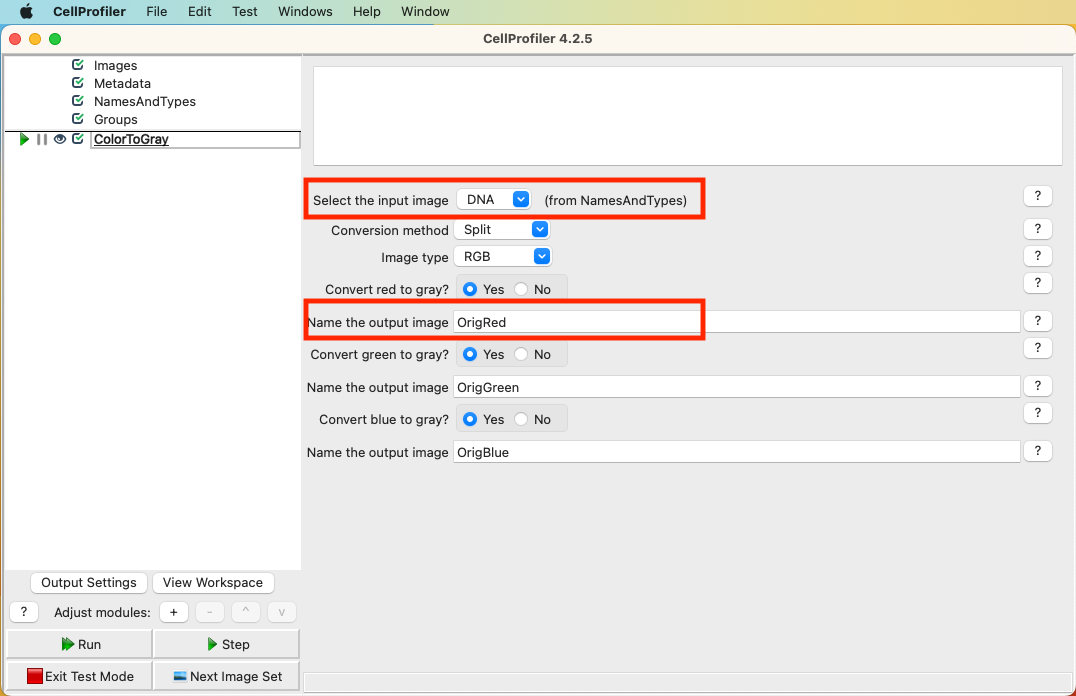Click the plus button to add module
The image size is (1076, 696).
coord(173,612)
